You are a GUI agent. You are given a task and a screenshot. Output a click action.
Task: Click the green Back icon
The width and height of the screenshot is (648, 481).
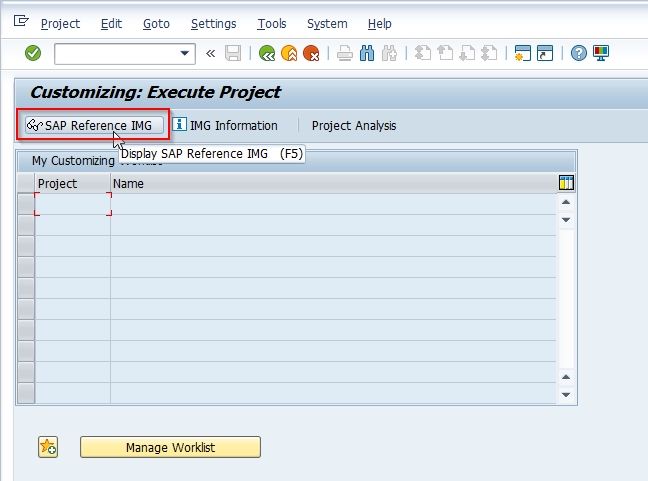pyautogui.click(x=267, y=53)
